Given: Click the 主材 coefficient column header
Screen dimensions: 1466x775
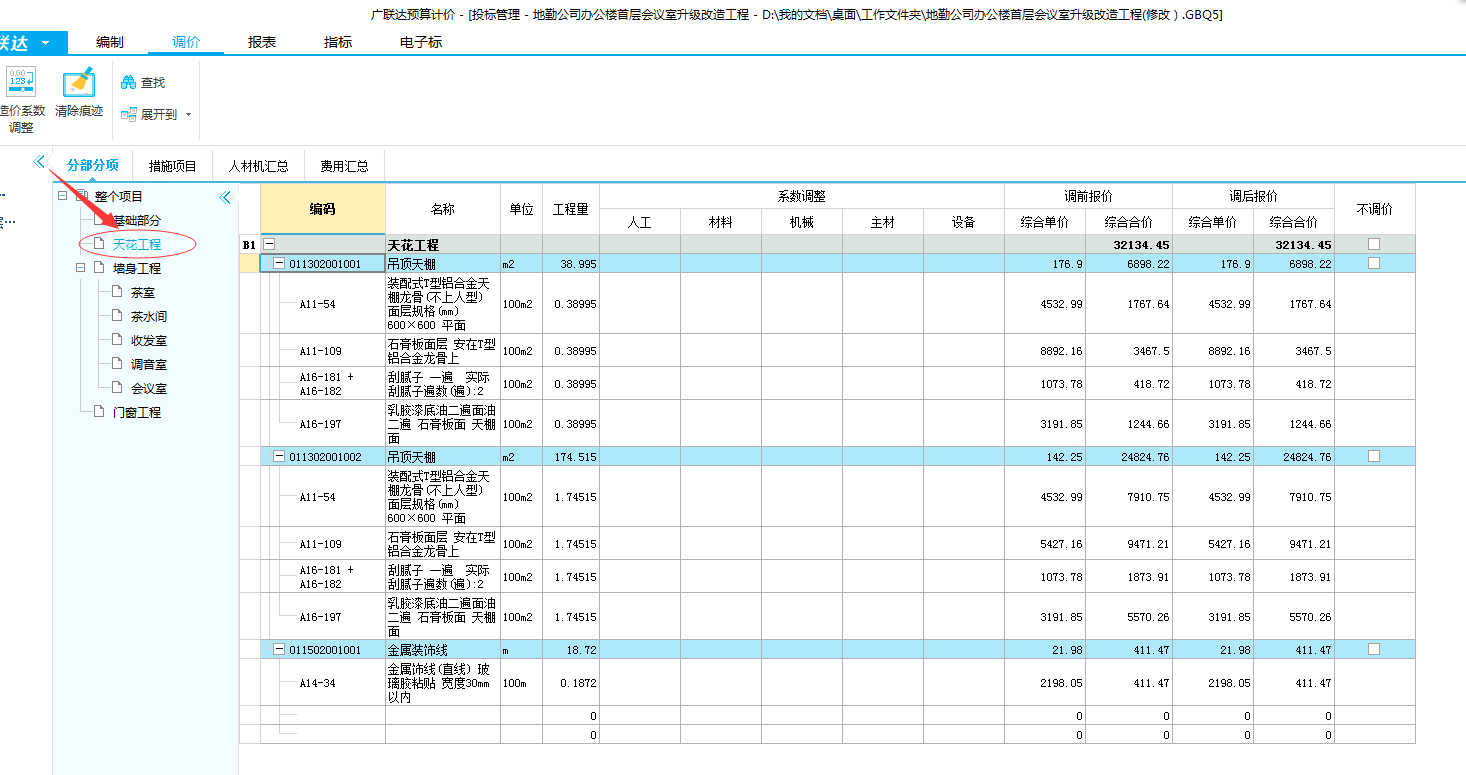Looking at the screenshot, I should [882, 222].
